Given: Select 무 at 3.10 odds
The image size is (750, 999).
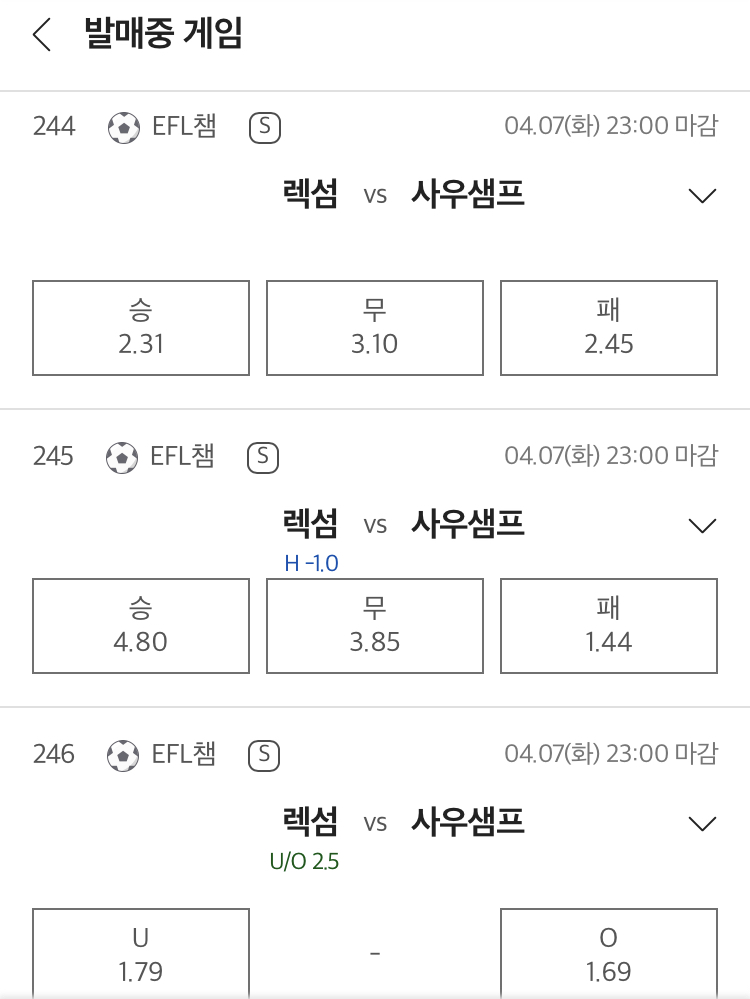Looking at the screenshot, I should pos(375,327).
